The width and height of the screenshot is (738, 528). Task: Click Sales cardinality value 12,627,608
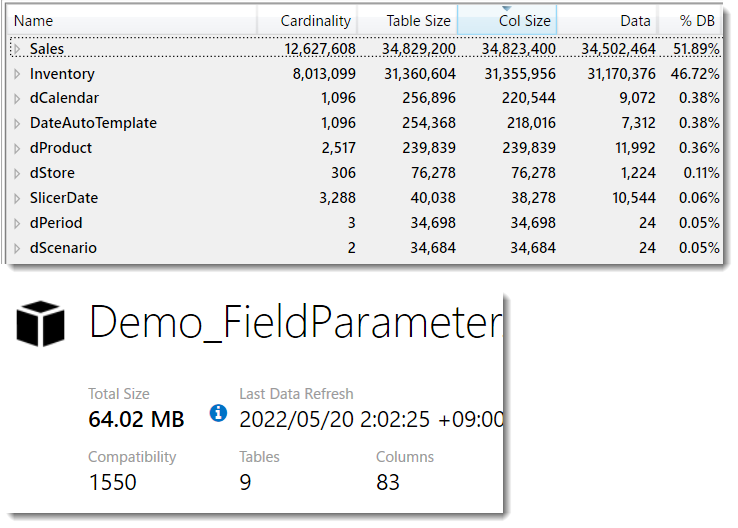(320, 49)
